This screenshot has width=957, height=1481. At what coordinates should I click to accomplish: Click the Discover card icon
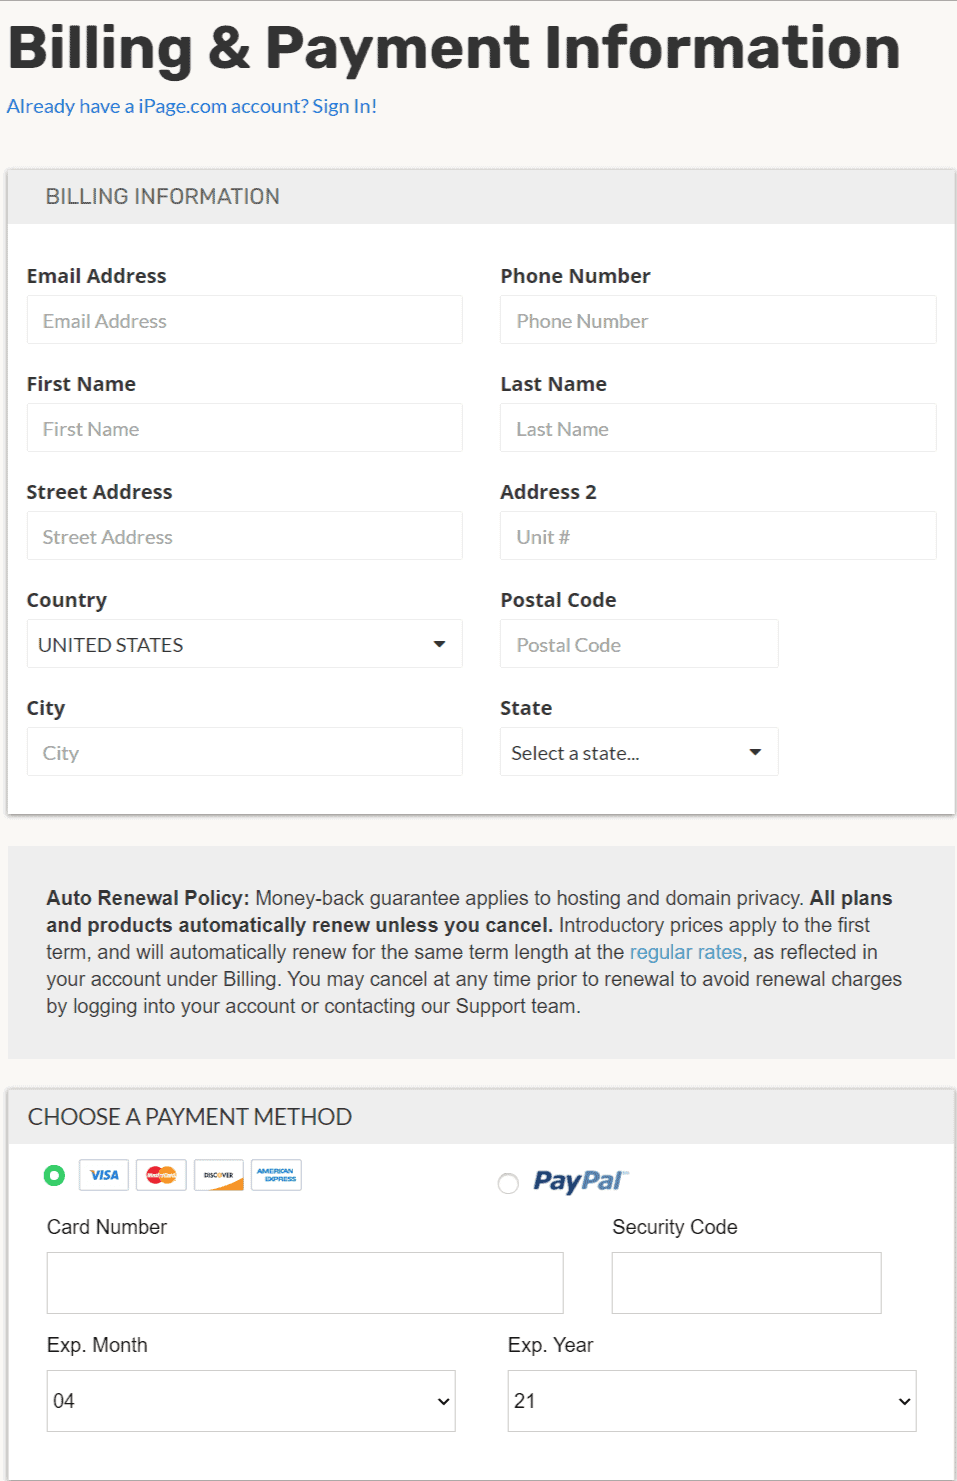[219, 1175]
